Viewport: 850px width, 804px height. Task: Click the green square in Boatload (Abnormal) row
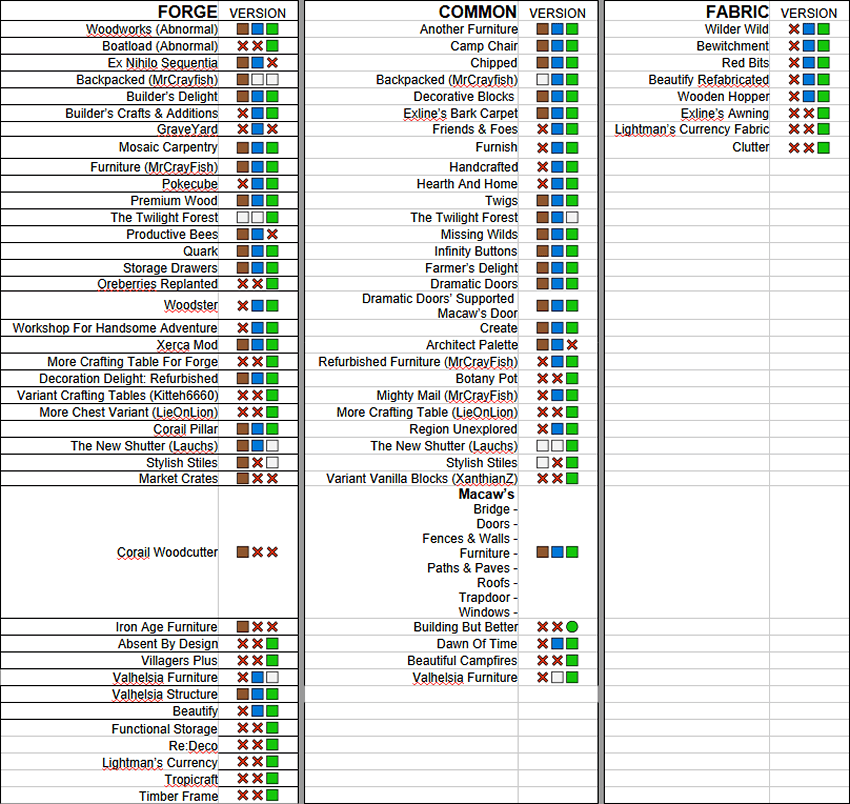272,46
